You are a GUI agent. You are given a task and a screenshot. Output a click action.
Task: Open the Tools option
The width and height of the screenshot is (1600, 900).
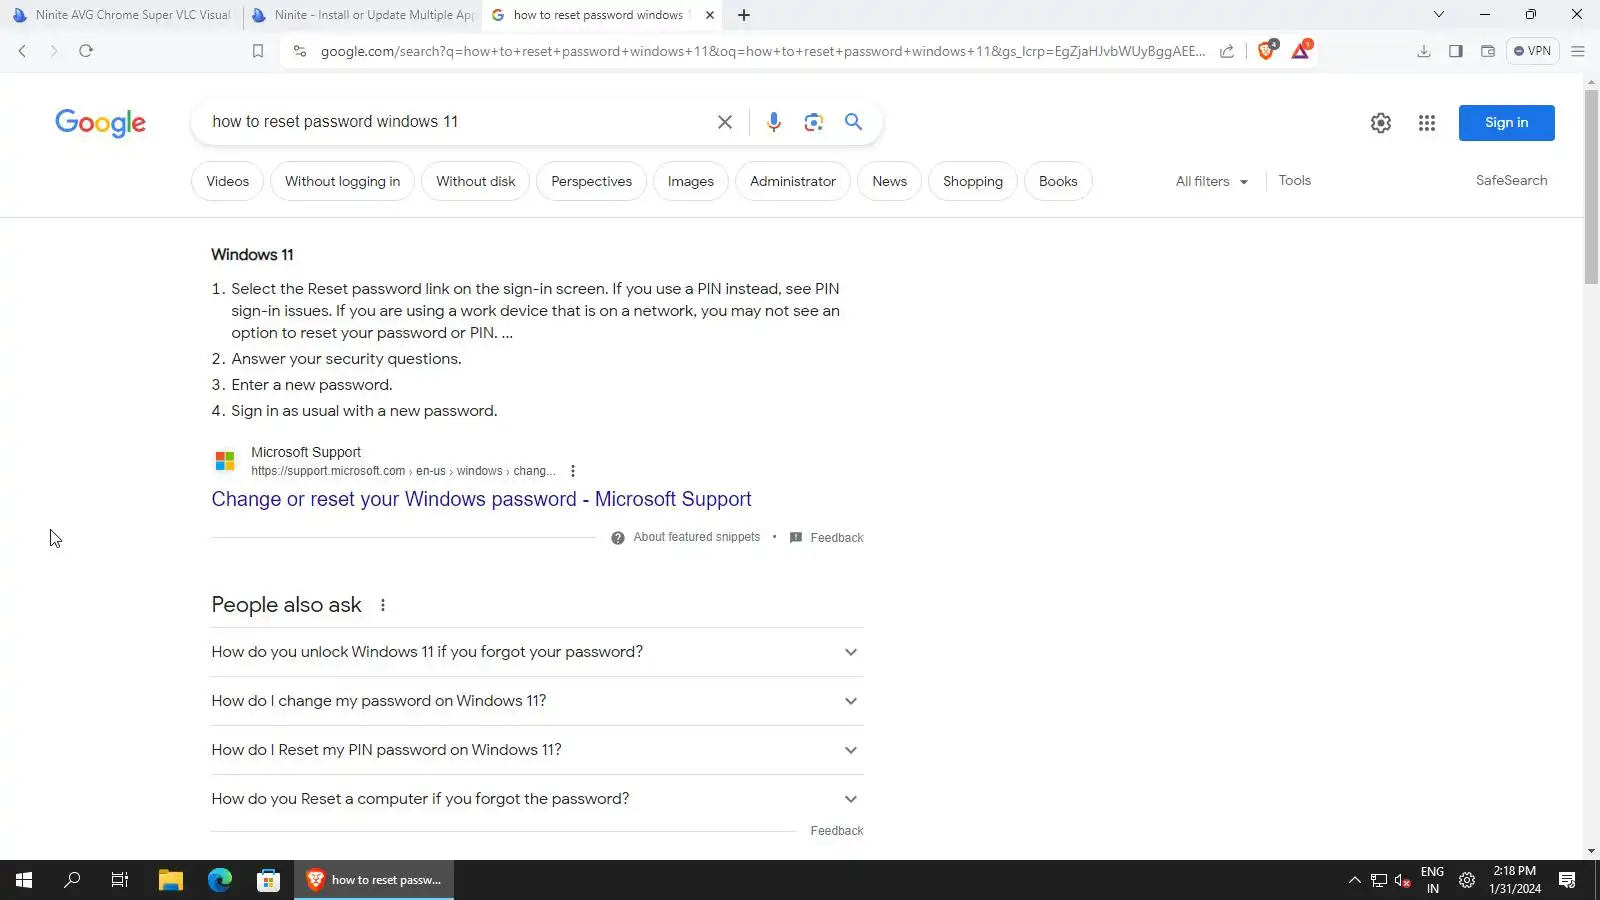(1295, 181)
